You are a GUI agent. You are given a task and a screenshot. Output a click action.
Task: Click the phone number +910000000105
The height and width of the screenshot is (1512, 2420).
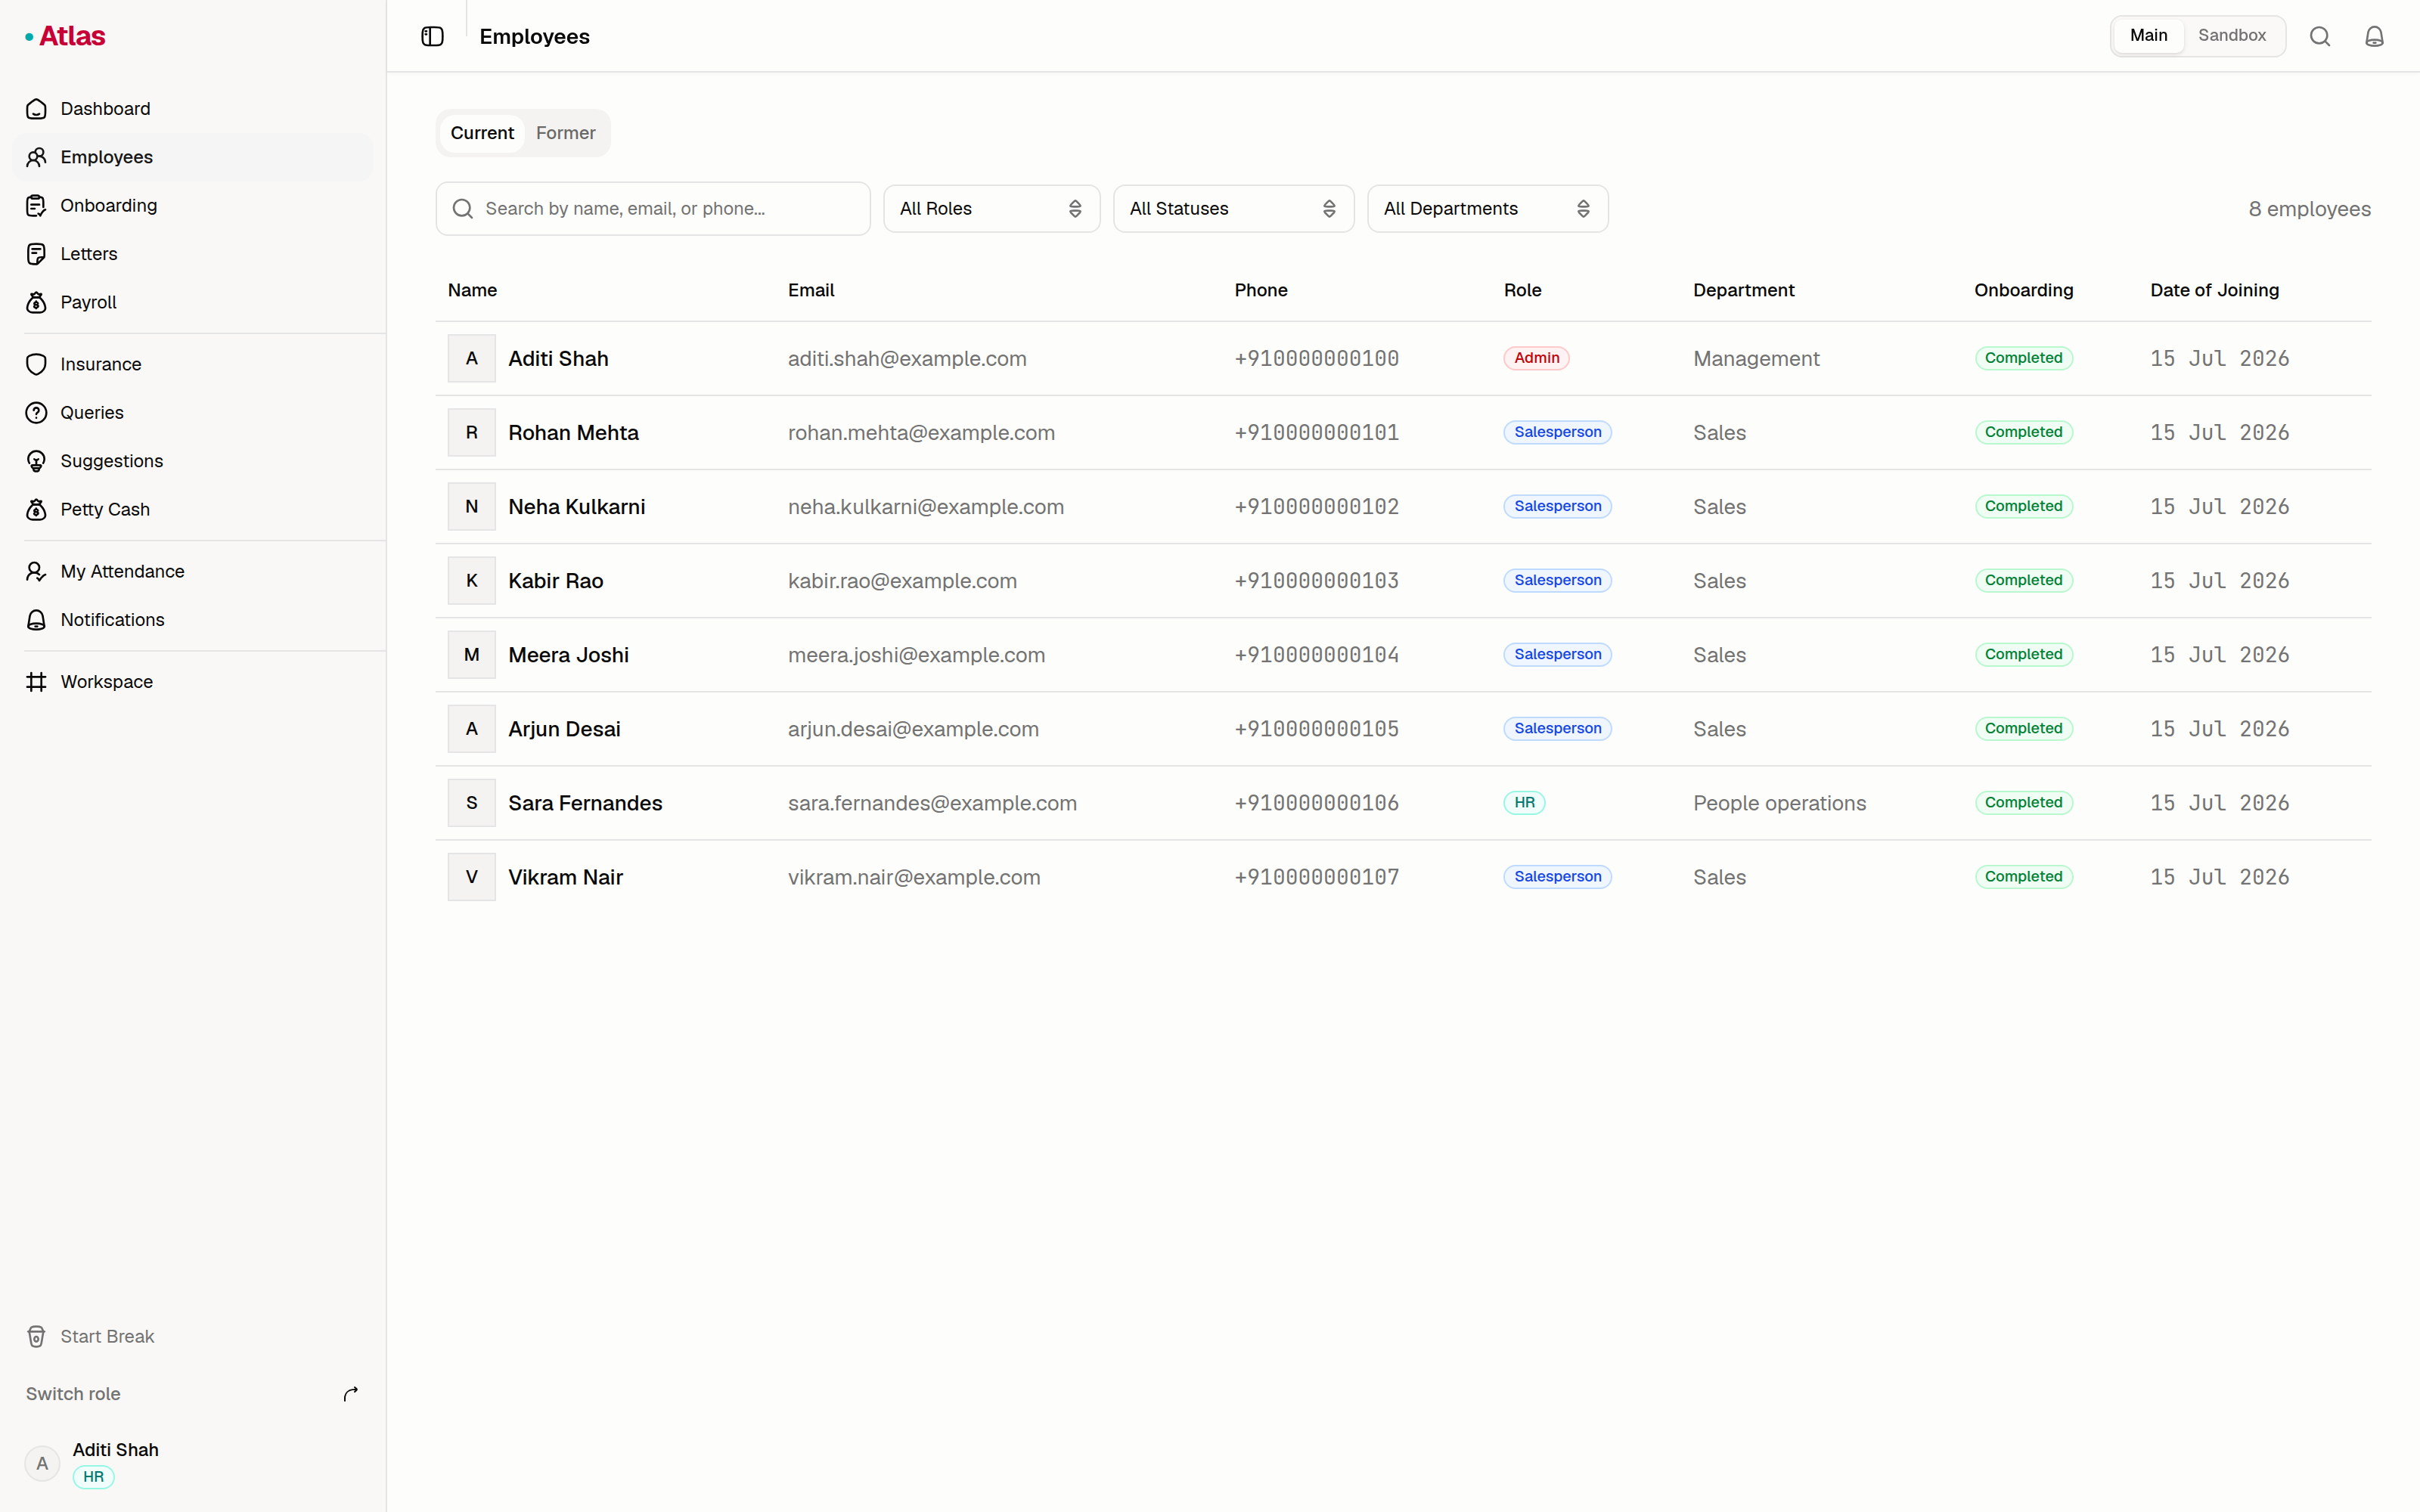1316,729
